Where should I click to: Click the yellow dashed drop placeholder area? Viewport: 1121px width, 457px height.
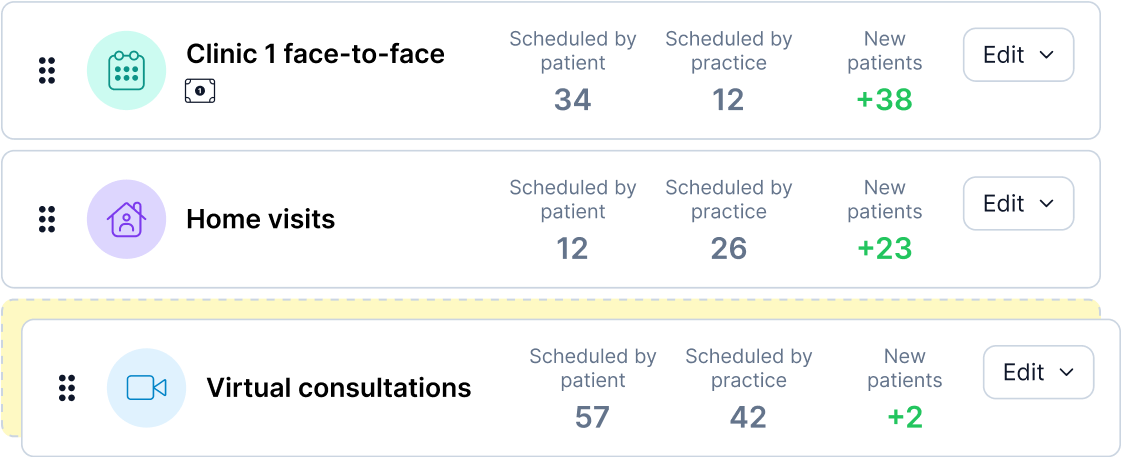click(x=550, y=310)
